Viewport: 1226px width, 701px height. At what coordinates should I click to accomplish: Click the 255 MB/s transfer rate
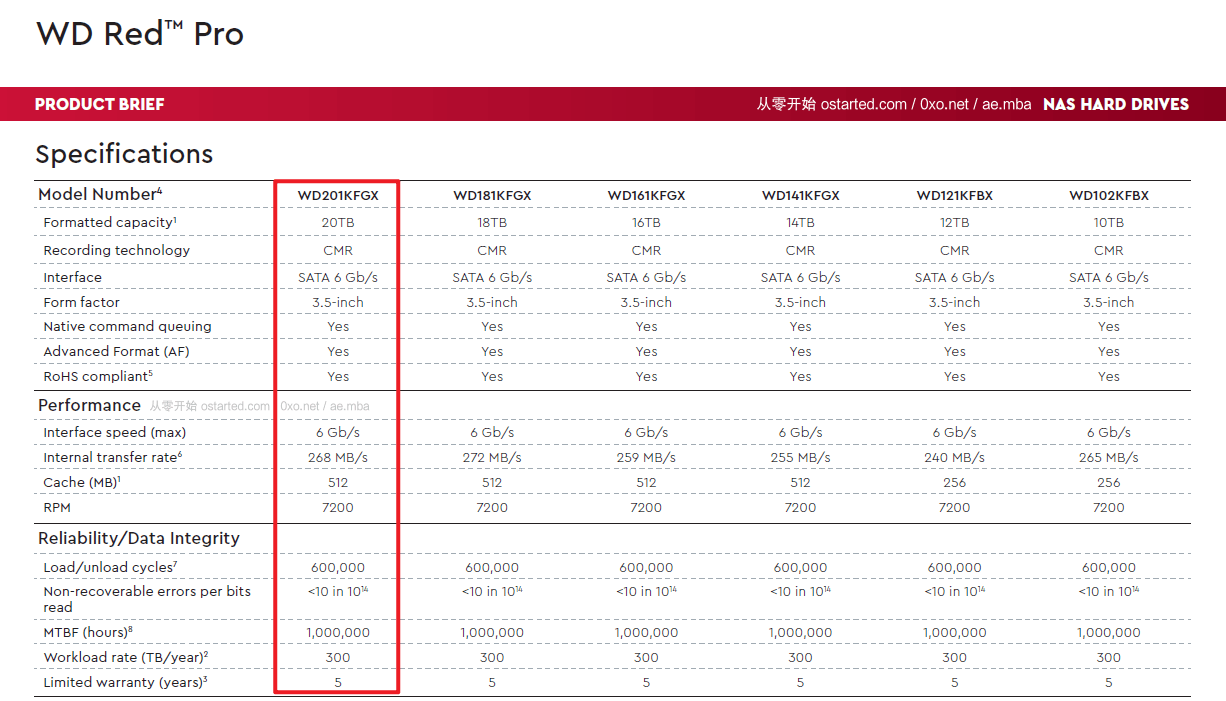point(800,457)
